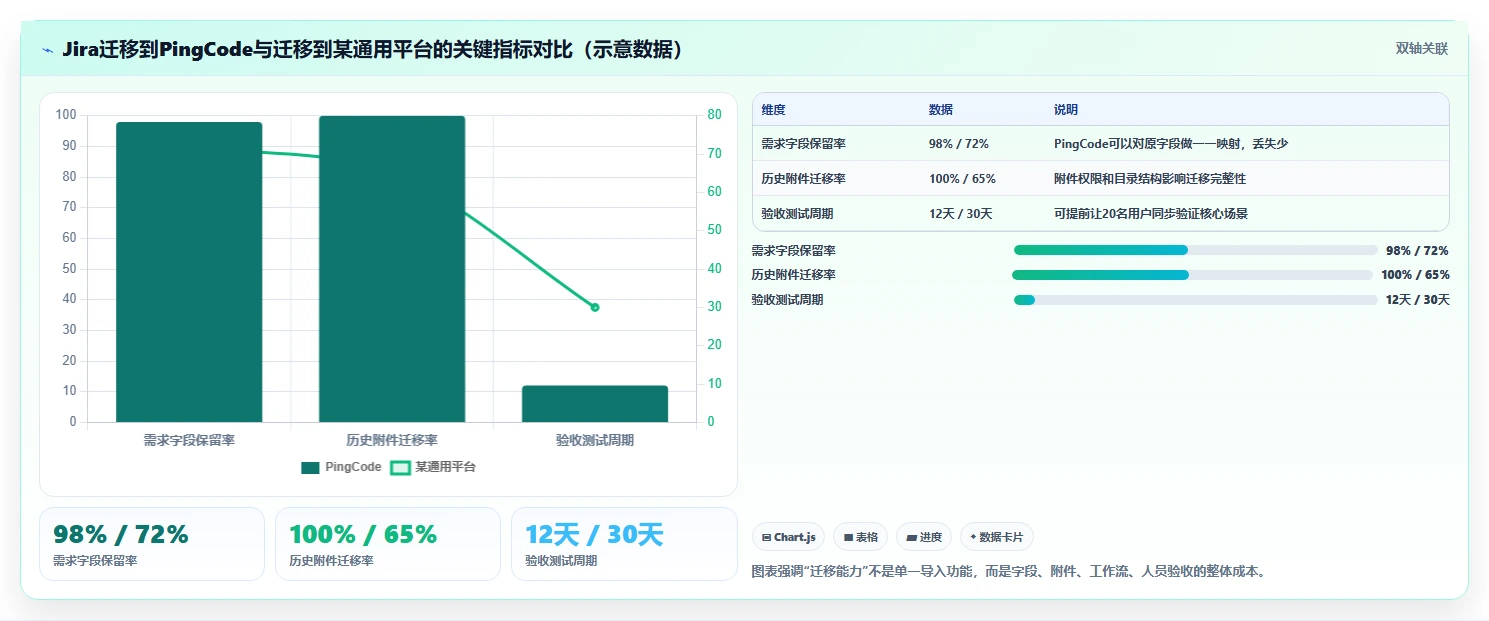Click the 历史附件迁移率 progress bar
The image size is (1489, 621).
[1192, 275]
